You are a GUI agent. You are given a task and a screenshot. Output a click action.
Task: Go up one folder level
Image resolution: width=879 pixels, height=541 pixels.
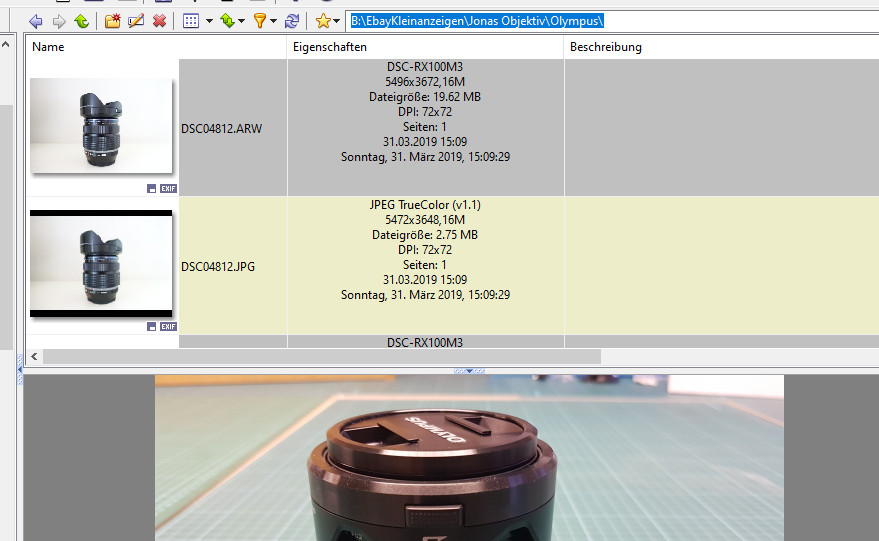(81, 21)
